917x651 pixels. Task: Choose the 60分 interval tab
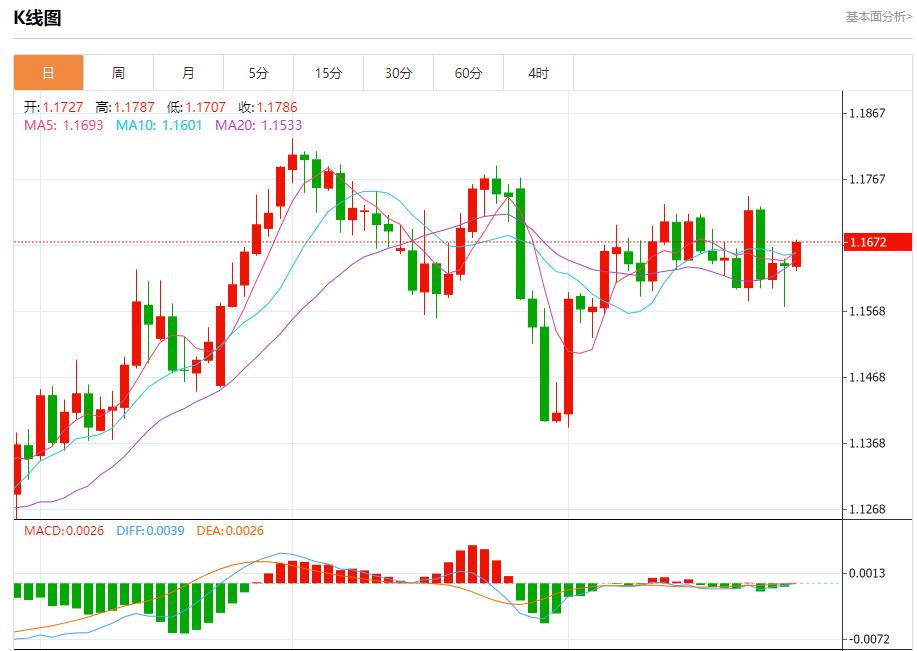[468, 73]
